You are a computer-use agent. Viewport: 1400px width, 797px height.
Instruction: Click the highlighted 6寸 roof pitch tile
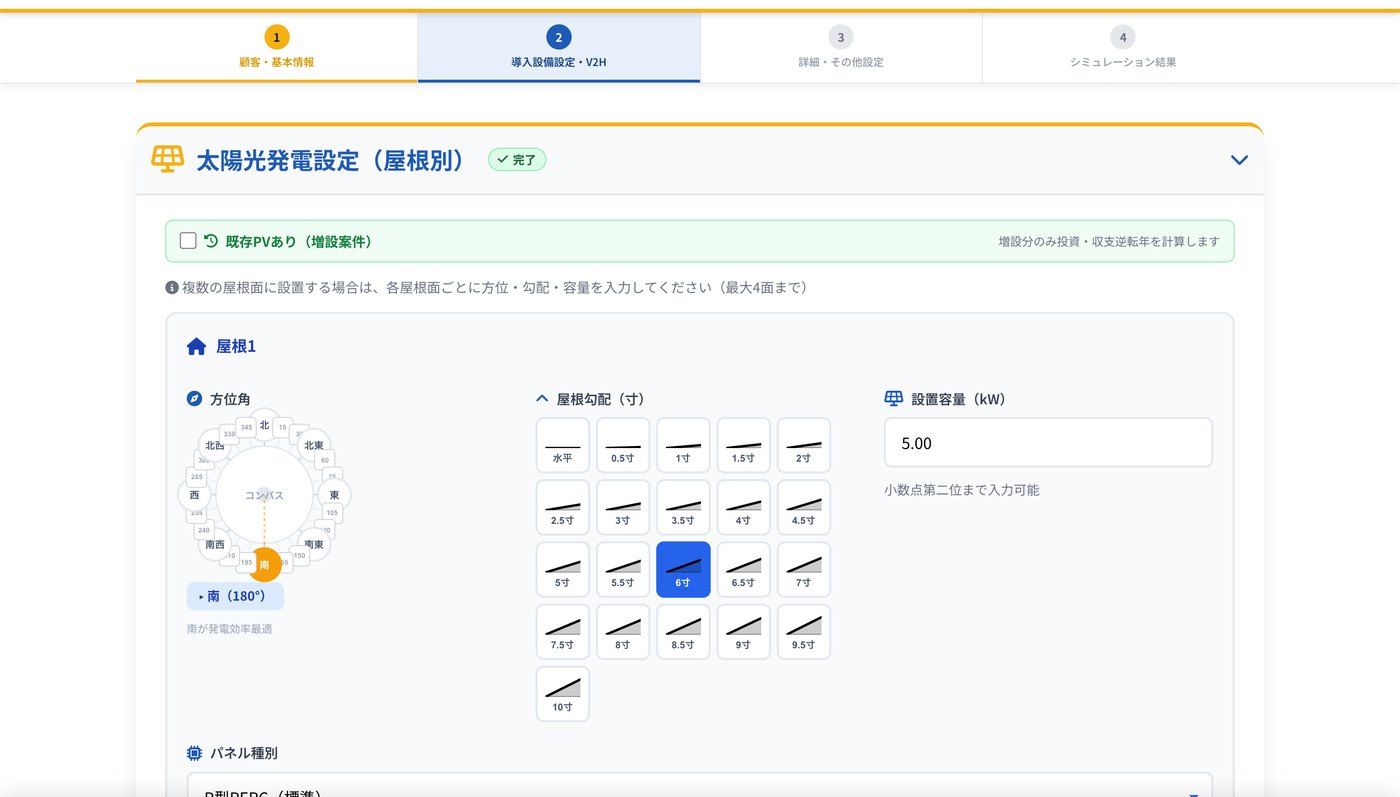tap(683, 569)
